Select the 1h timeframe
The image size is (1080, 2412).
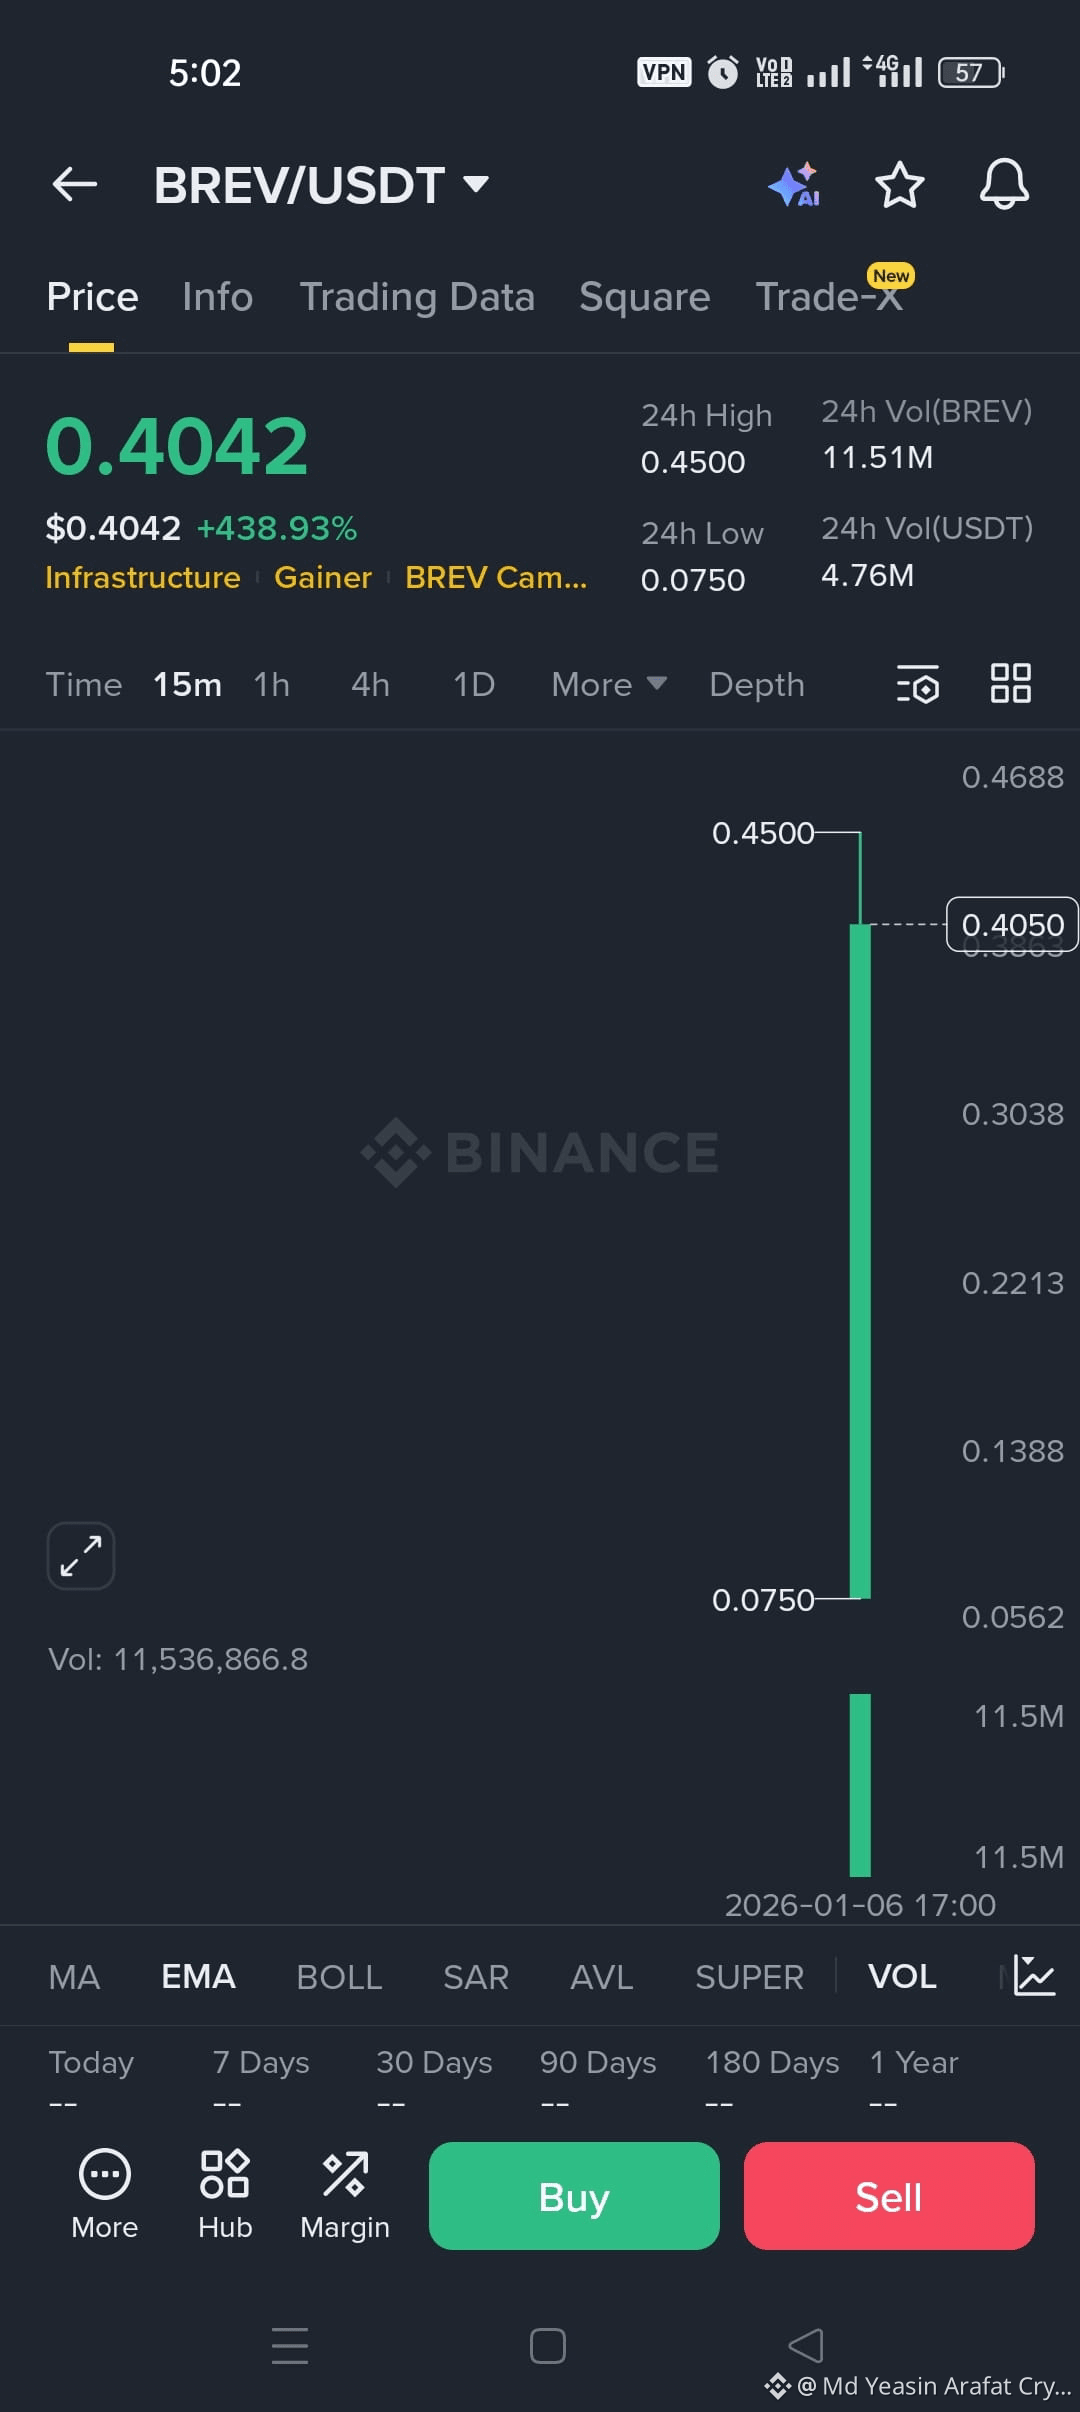coord(272,685)
